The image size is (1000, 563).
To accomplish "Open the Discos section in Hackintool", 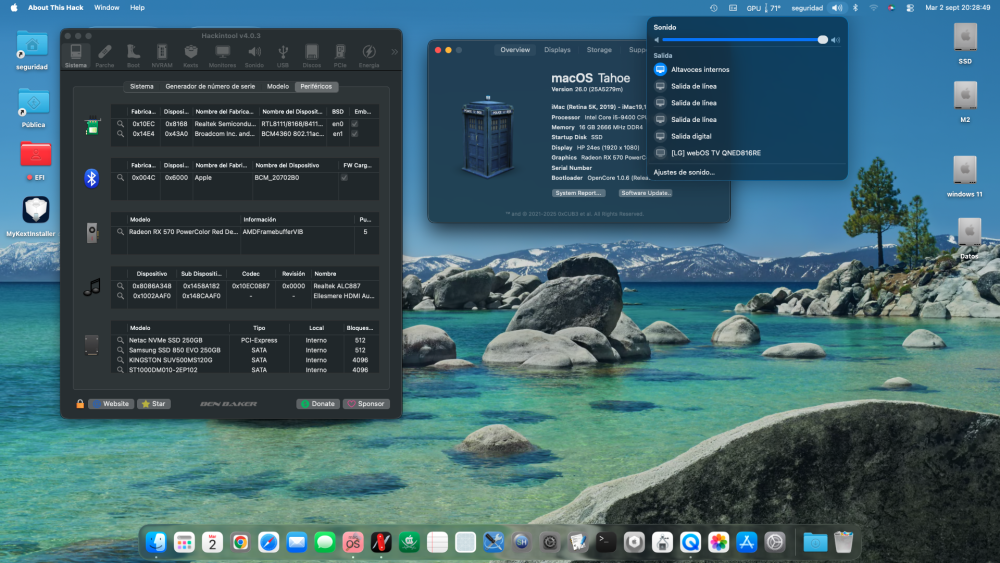I will click(311, 55).
